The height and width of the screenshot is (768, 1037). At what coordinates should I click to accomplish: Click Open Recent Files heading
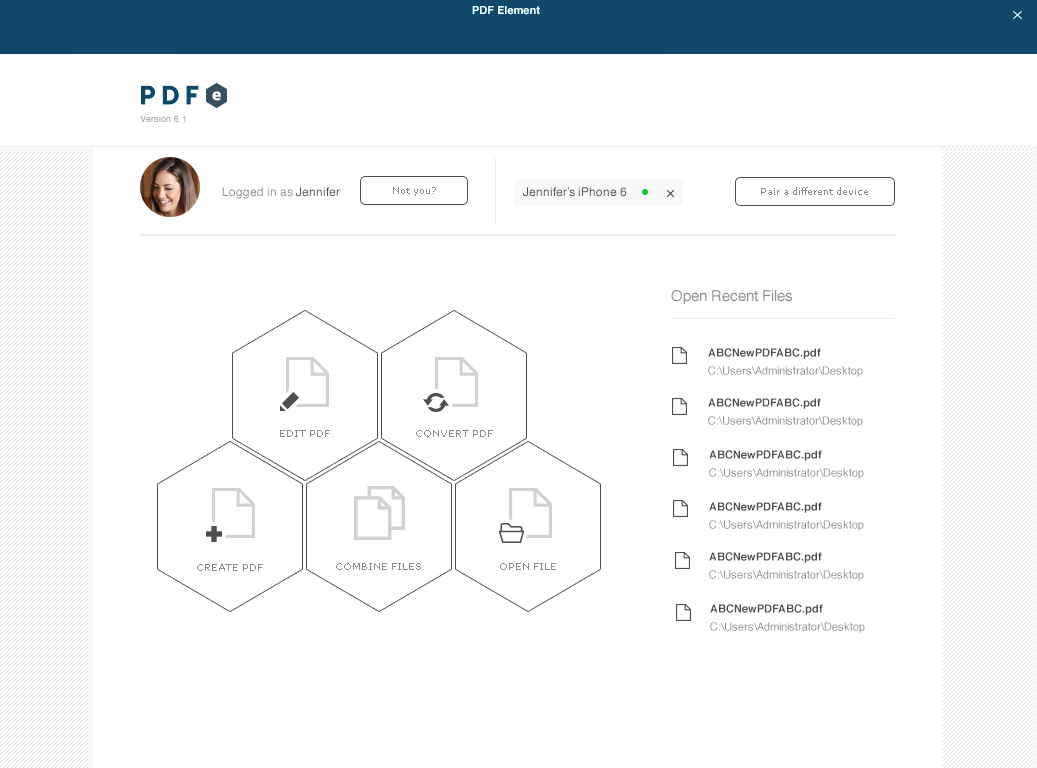pos(731,296)
